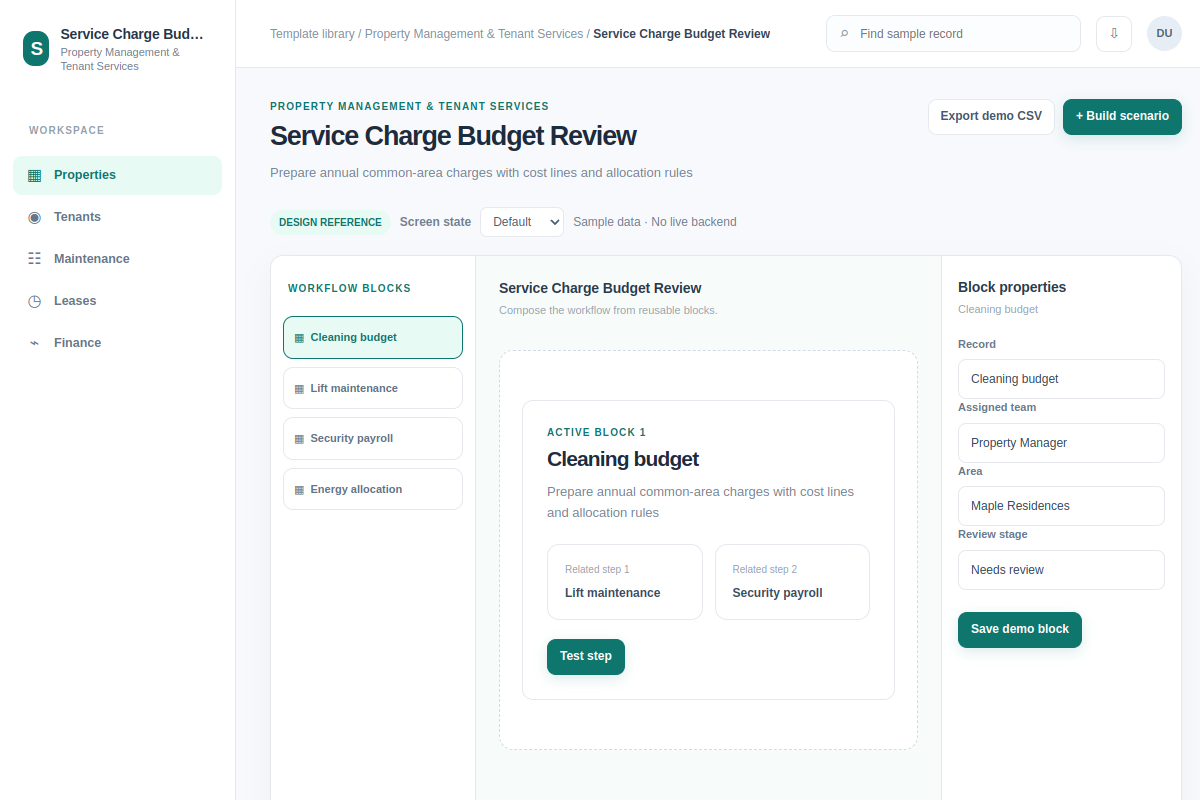Viewport: 1200px width, 800px height.
Task: Go to the Leases section
Action: point(118,301)
